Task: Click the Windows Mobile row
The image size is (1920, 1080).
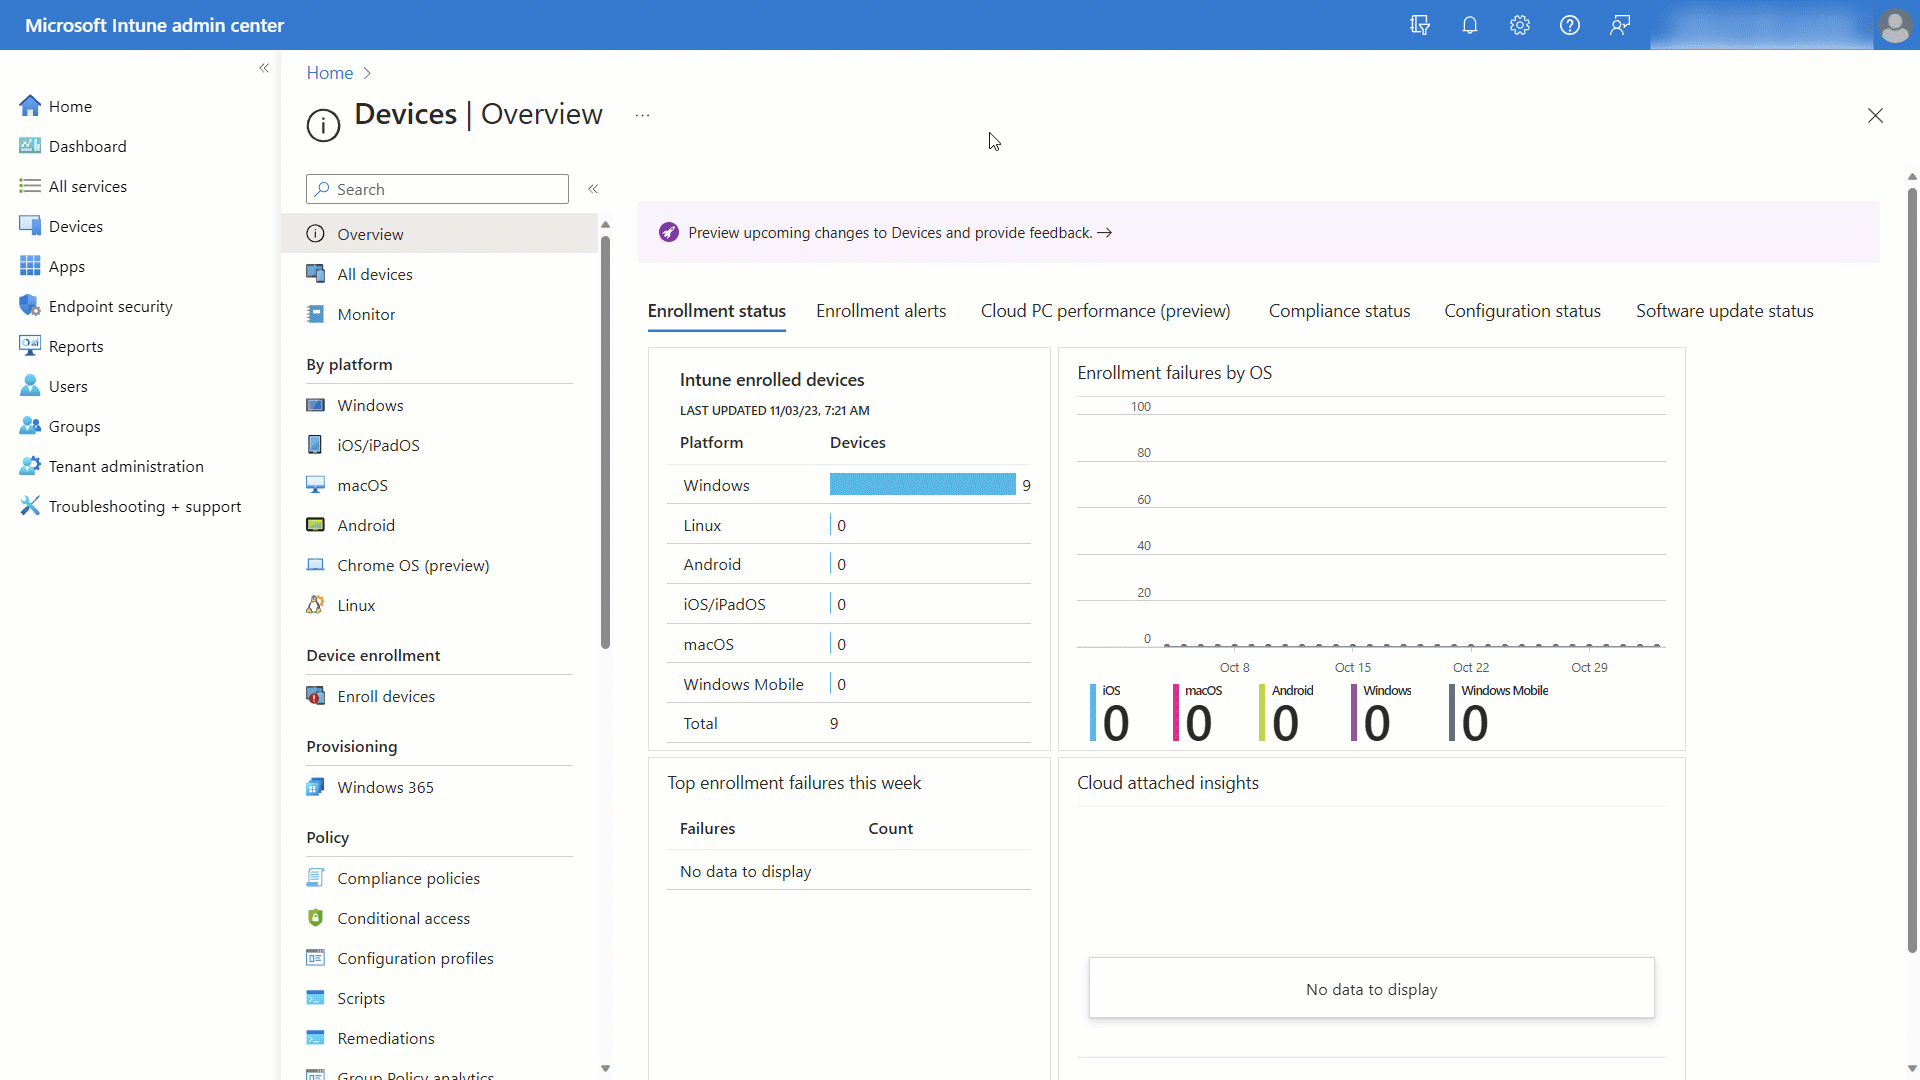Action: (x=849, y=684)
